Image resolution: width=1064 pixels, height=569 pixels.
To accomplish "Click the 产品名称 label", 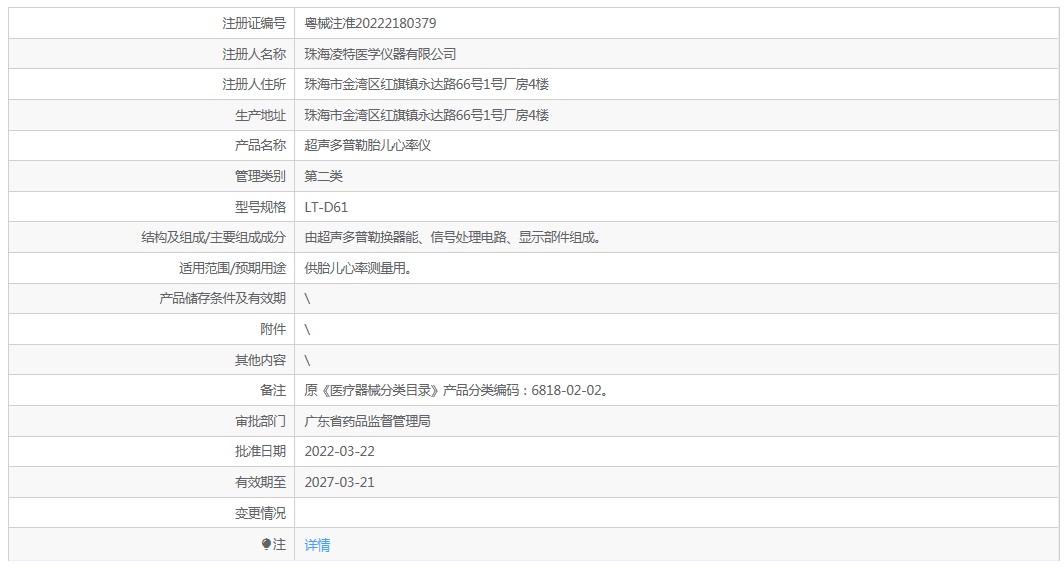I will pyautogui.click(x=261, y=145).
